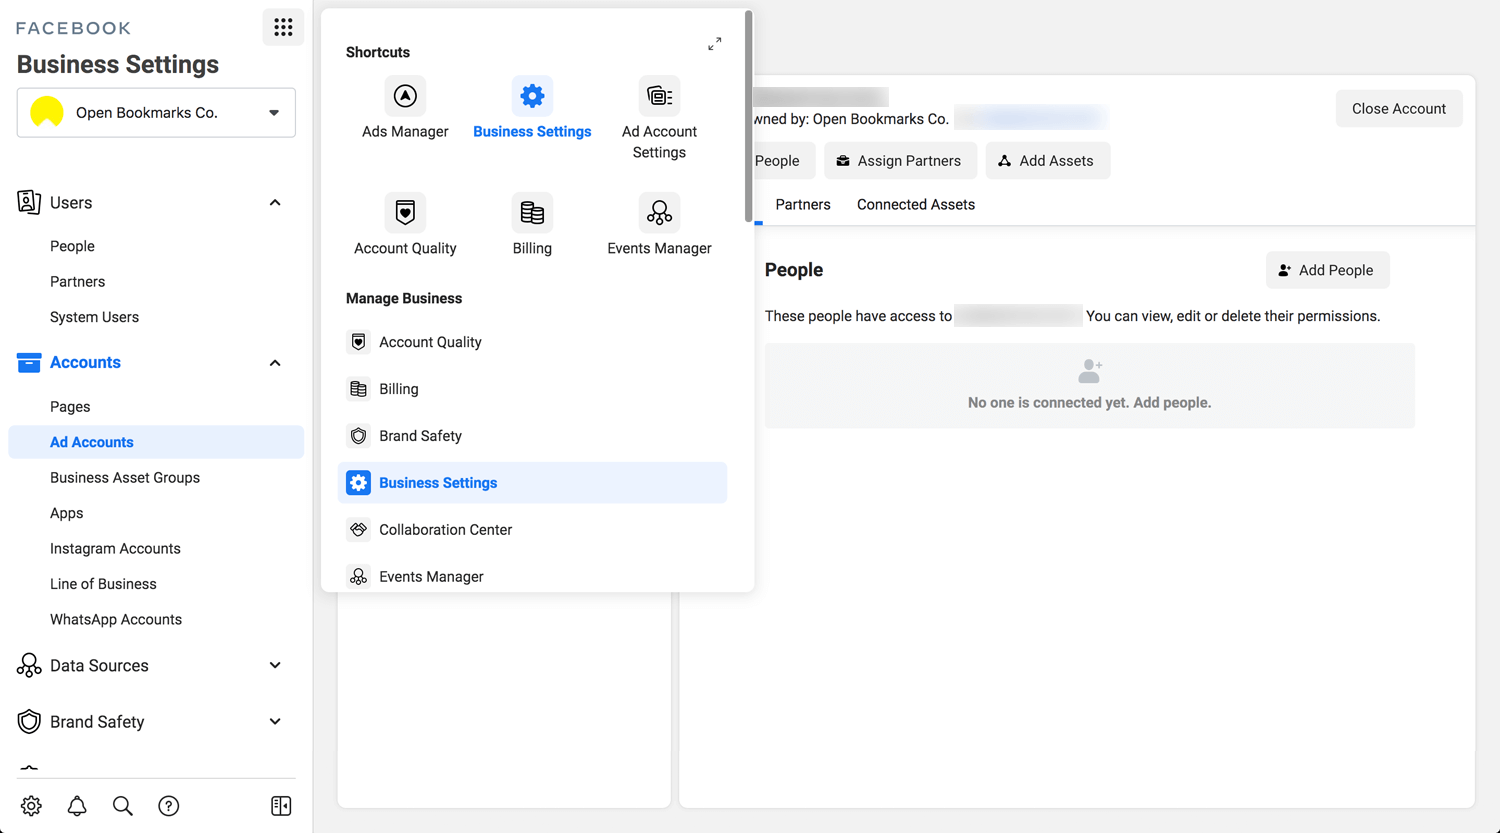
Task: Open Pages under Accounts
Action: [70, 407]
